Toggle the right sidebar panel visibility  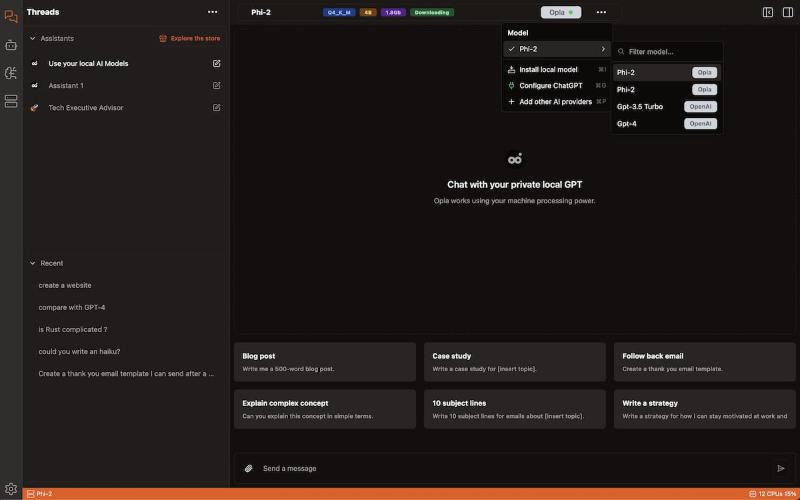(x=786, y=12)
